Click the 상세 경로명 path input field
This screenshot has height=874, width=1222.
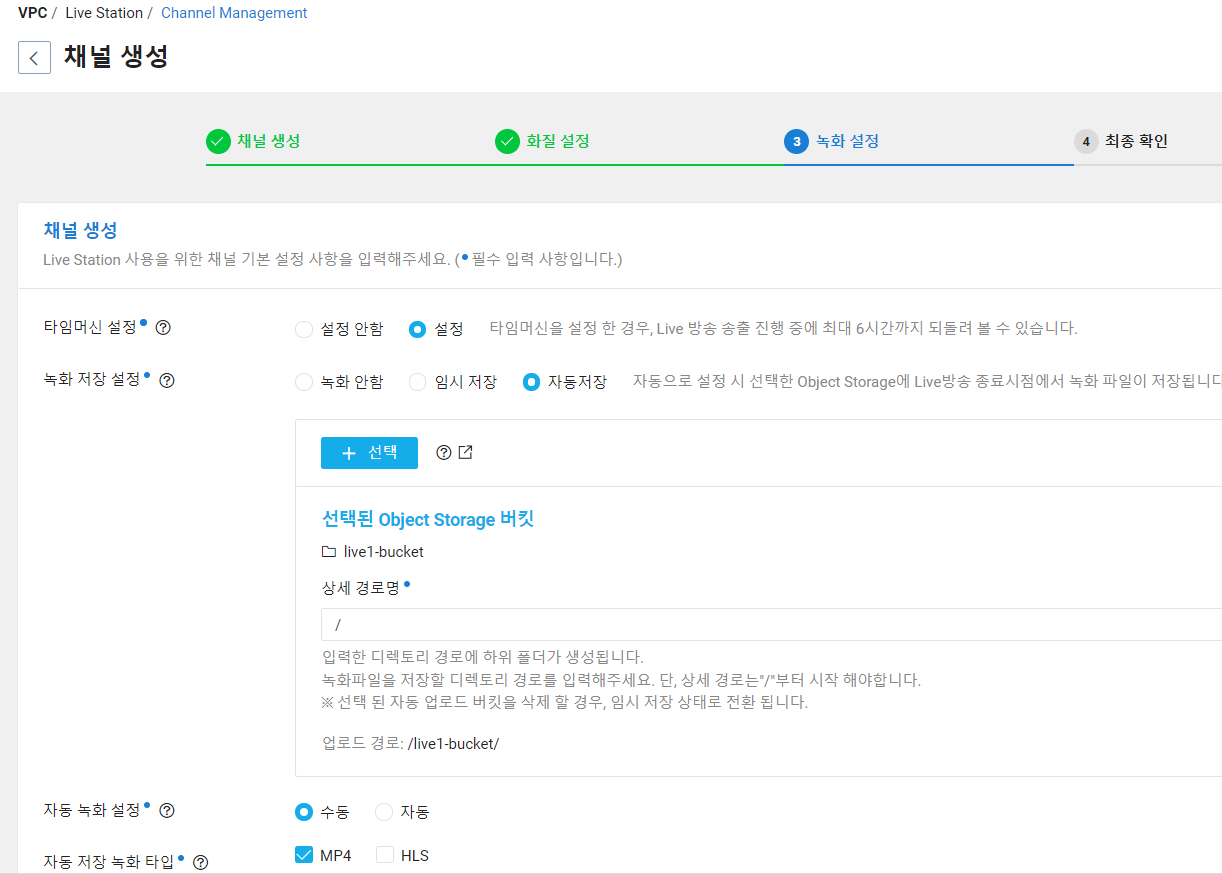(x=600, y=624)
